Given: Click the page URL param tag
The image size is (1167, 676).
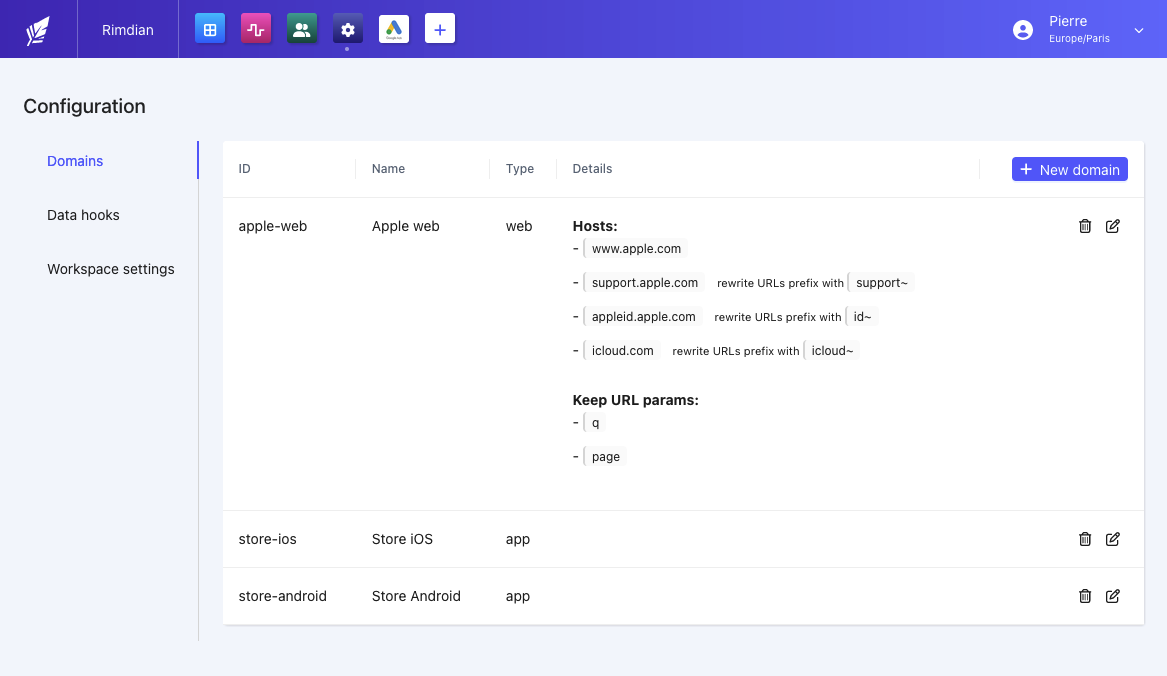Looking at the screenshot, I should pos(605,456).
